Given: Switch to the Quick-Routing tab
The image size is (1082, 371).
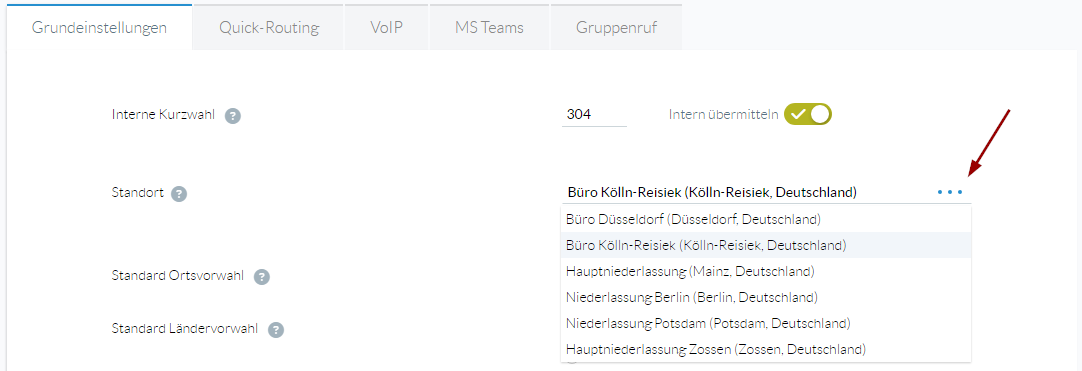Looking at the screenshot, I should click(268, 28).
